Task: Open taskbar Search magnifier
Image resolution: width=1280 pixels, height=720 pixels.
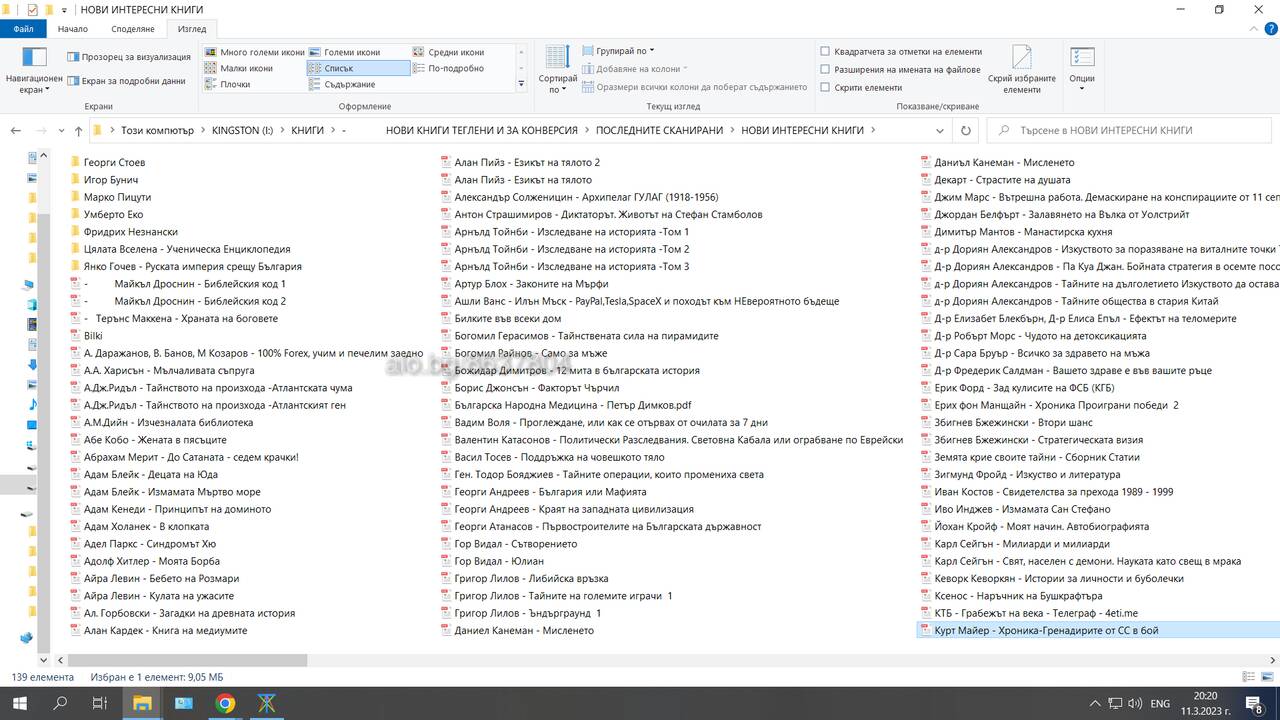Action: point(60,703)
